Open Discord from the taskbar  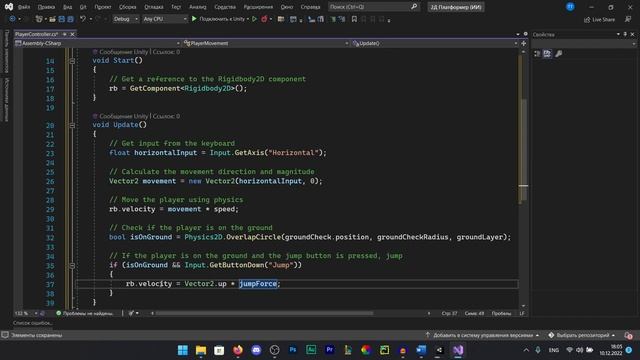(x=256, y=350)
